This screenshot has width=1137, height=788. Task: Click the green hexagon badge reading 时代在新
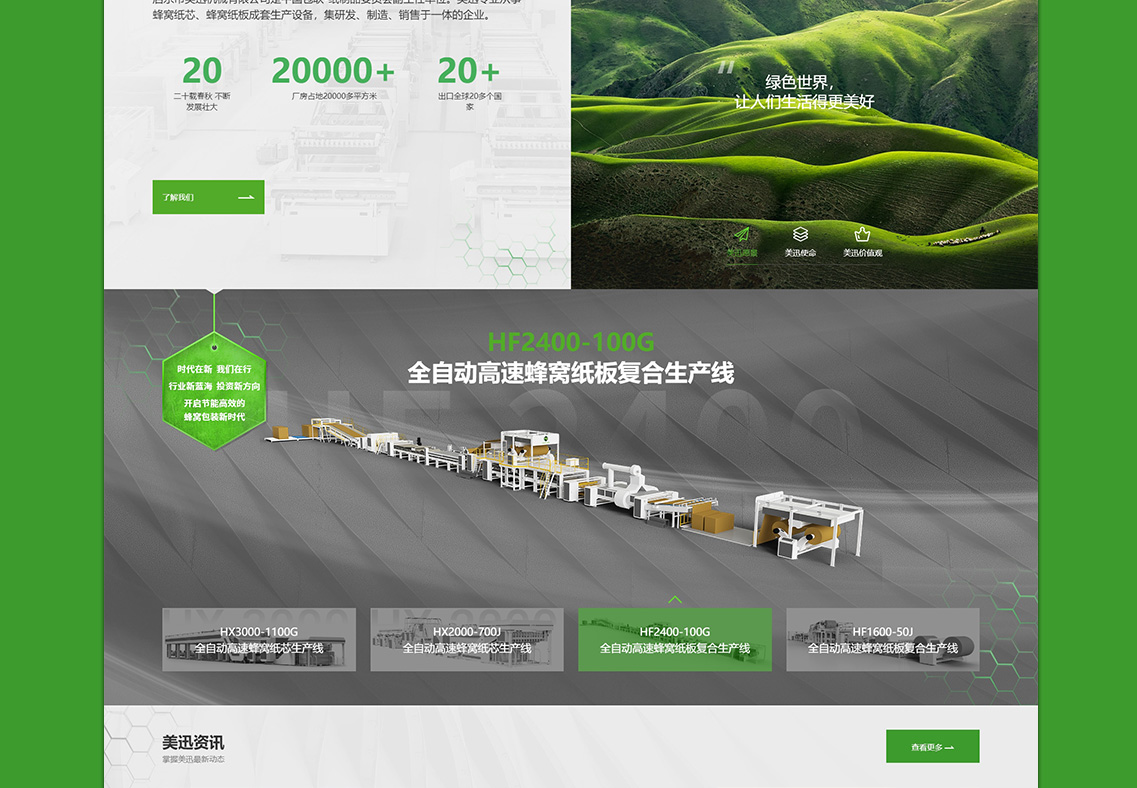pyautogui.click(x=214, y=392)
